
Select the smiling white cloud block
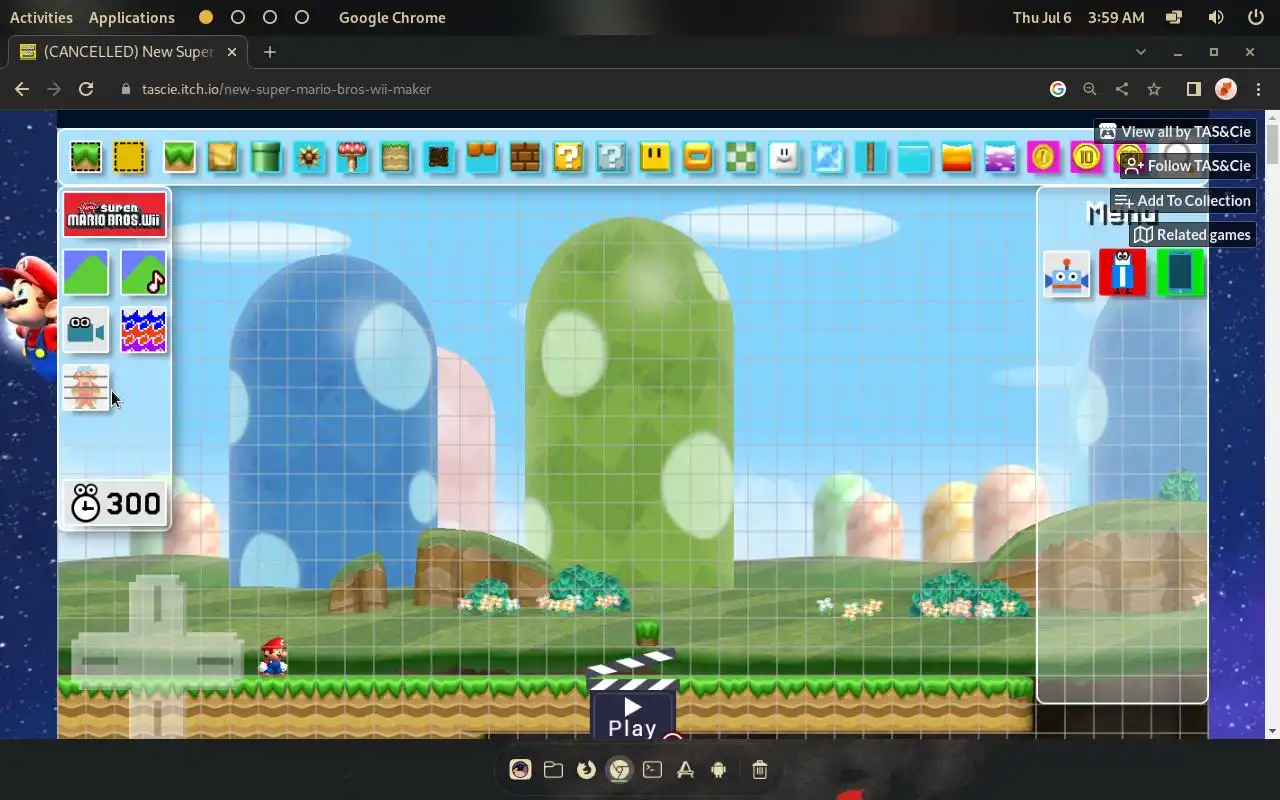click(x=784, y=157)
